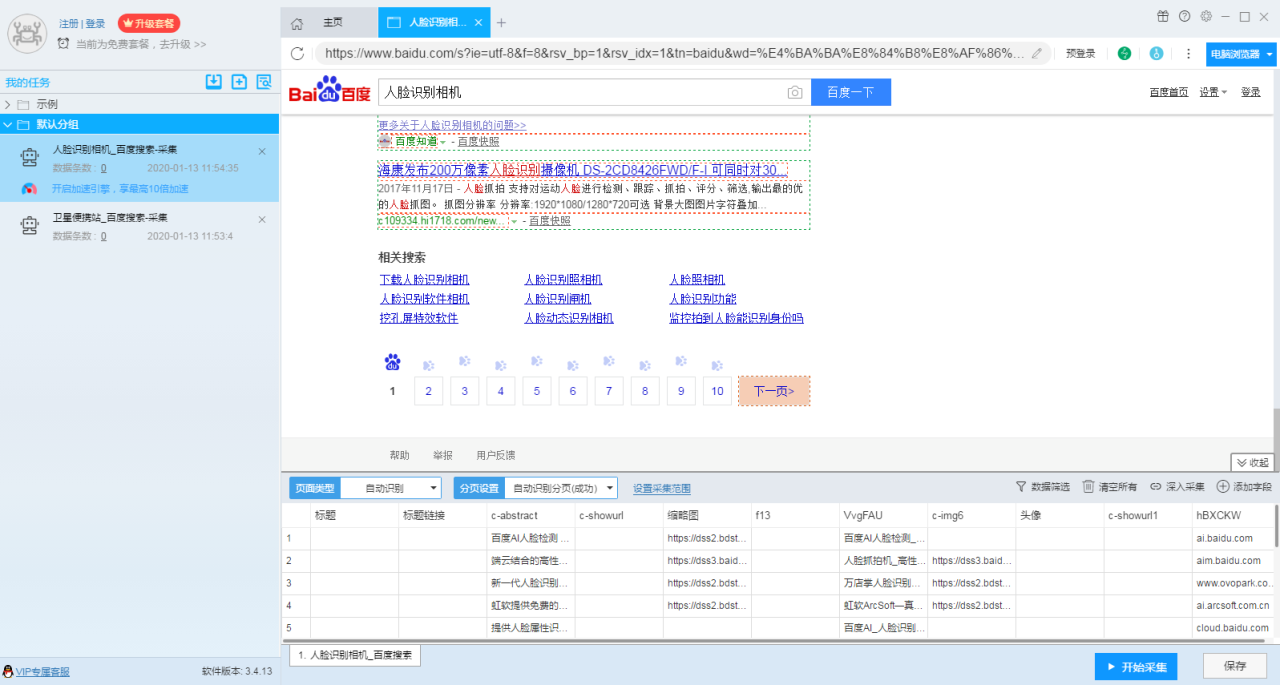The height and width of the screenshot is (685, 1280).
Task: Click the 注册 link
Action: point(69,23)
